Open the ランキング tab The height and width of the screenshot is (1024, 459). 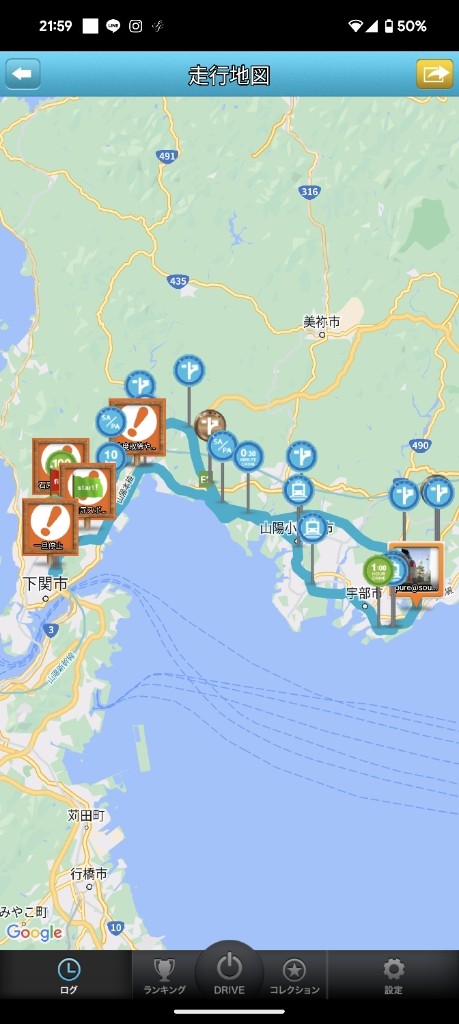165,977
